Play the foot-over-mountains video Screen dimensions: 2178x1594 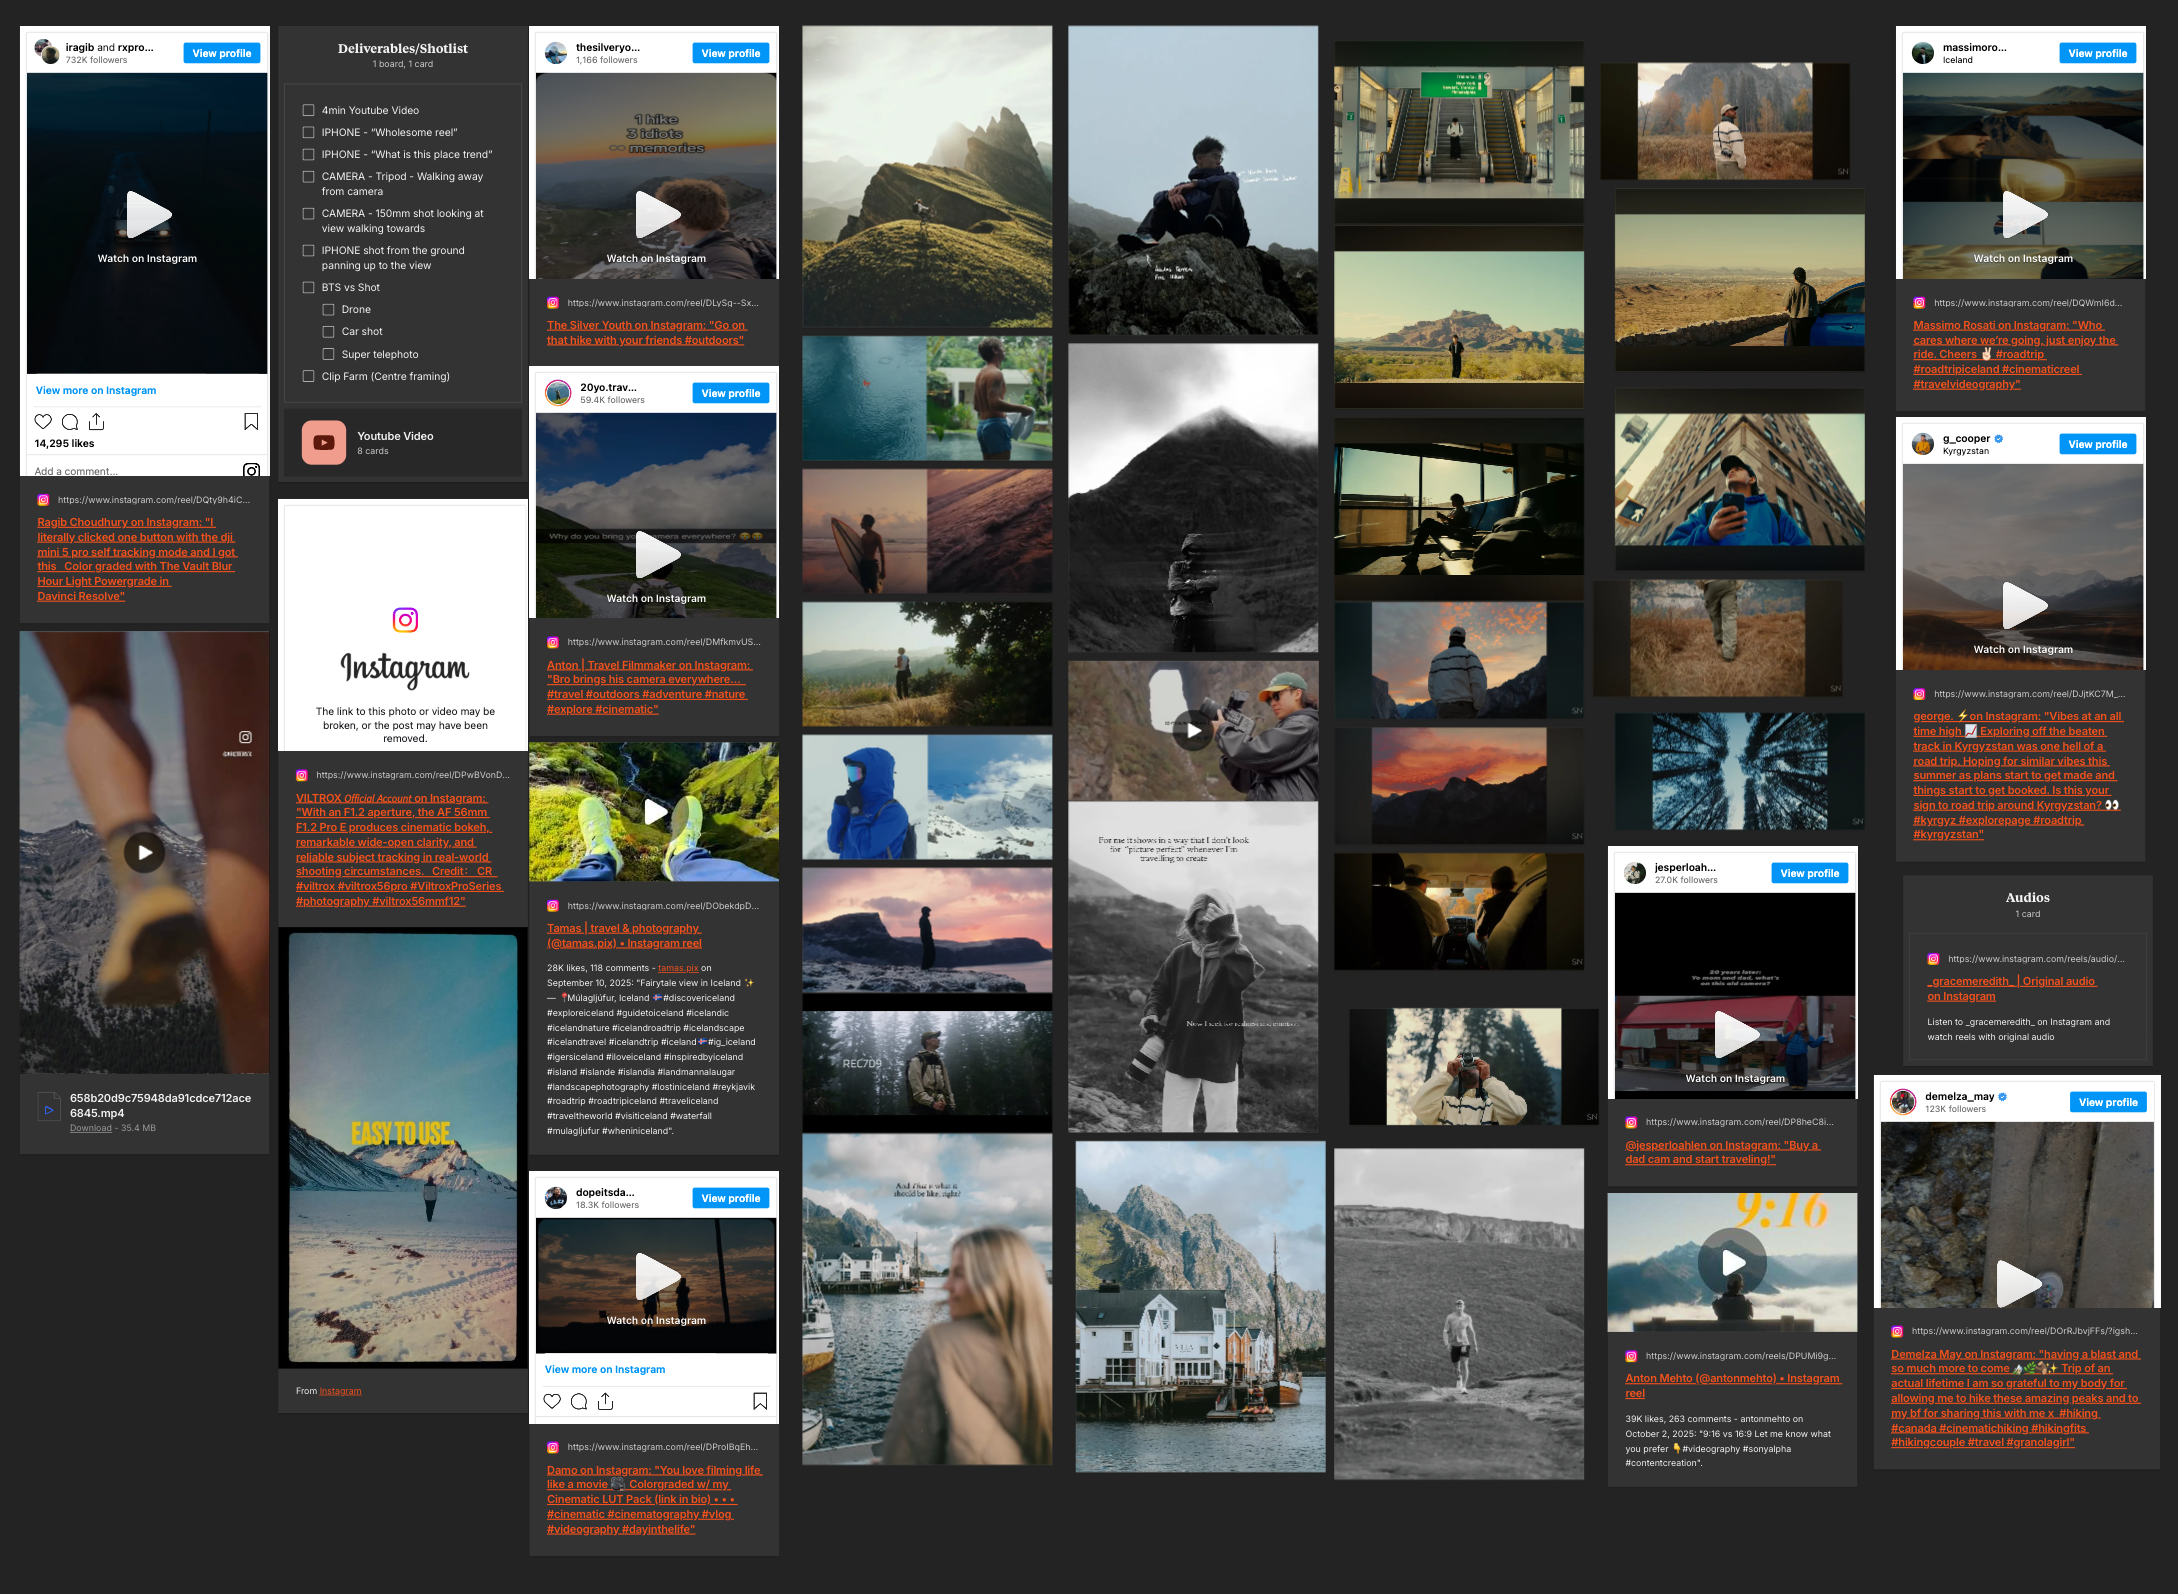pyautogui.click(x=145, y=853)
